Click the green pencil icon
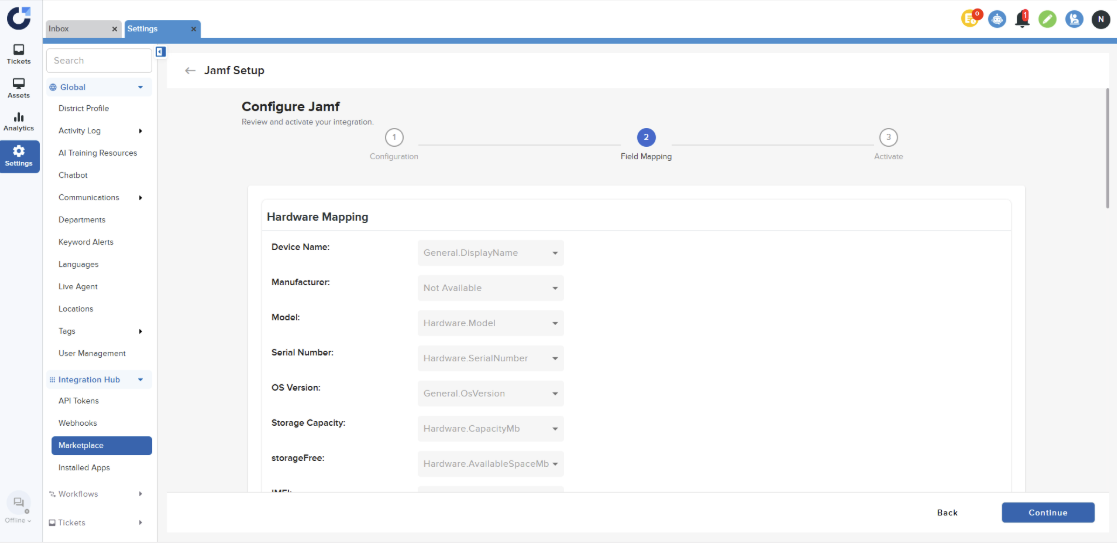Image resolution: width=1117 pixels, height=543 pixels. coord(1047,19)
